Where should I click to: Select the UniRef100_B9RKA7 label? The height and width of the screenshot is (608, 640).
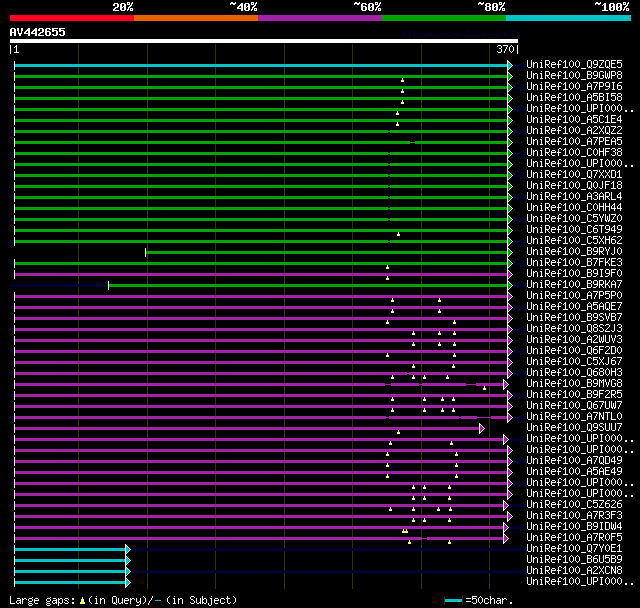pyautogui.click(x=574, y=285)
